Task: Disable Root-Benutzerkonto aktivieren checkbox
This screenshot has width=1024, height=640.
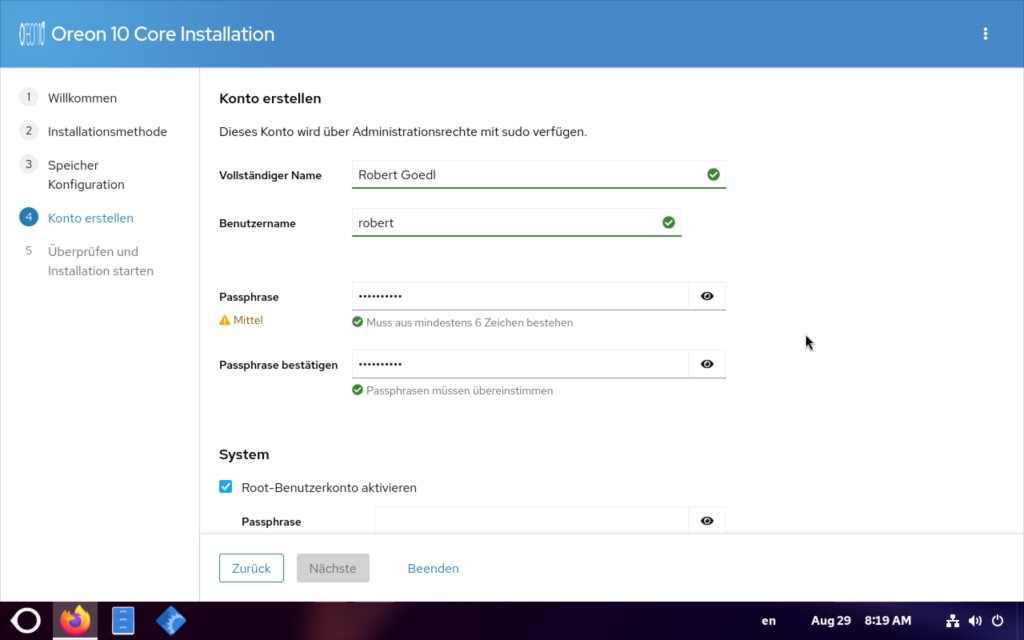Action: click(x=225, y=487)
